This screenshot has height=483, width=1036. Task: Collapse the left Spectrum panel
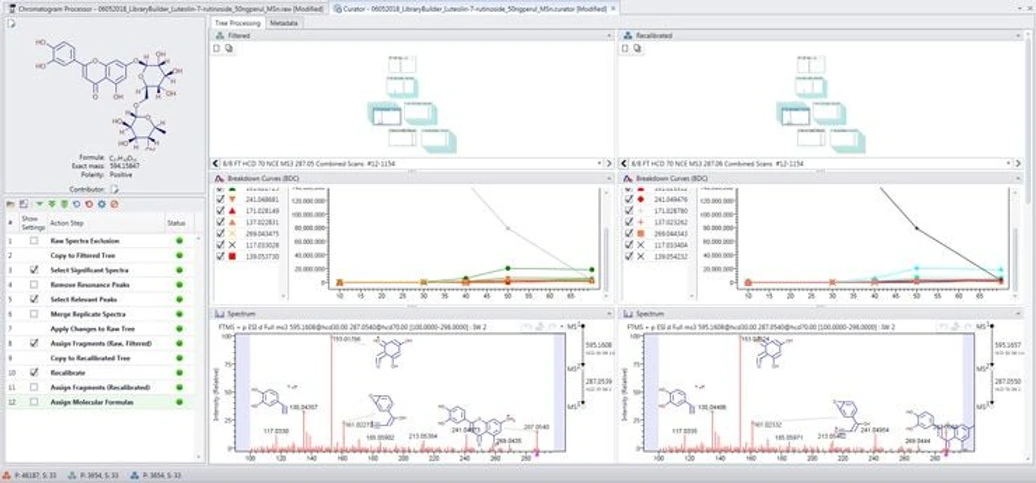(x=609, y=314)
